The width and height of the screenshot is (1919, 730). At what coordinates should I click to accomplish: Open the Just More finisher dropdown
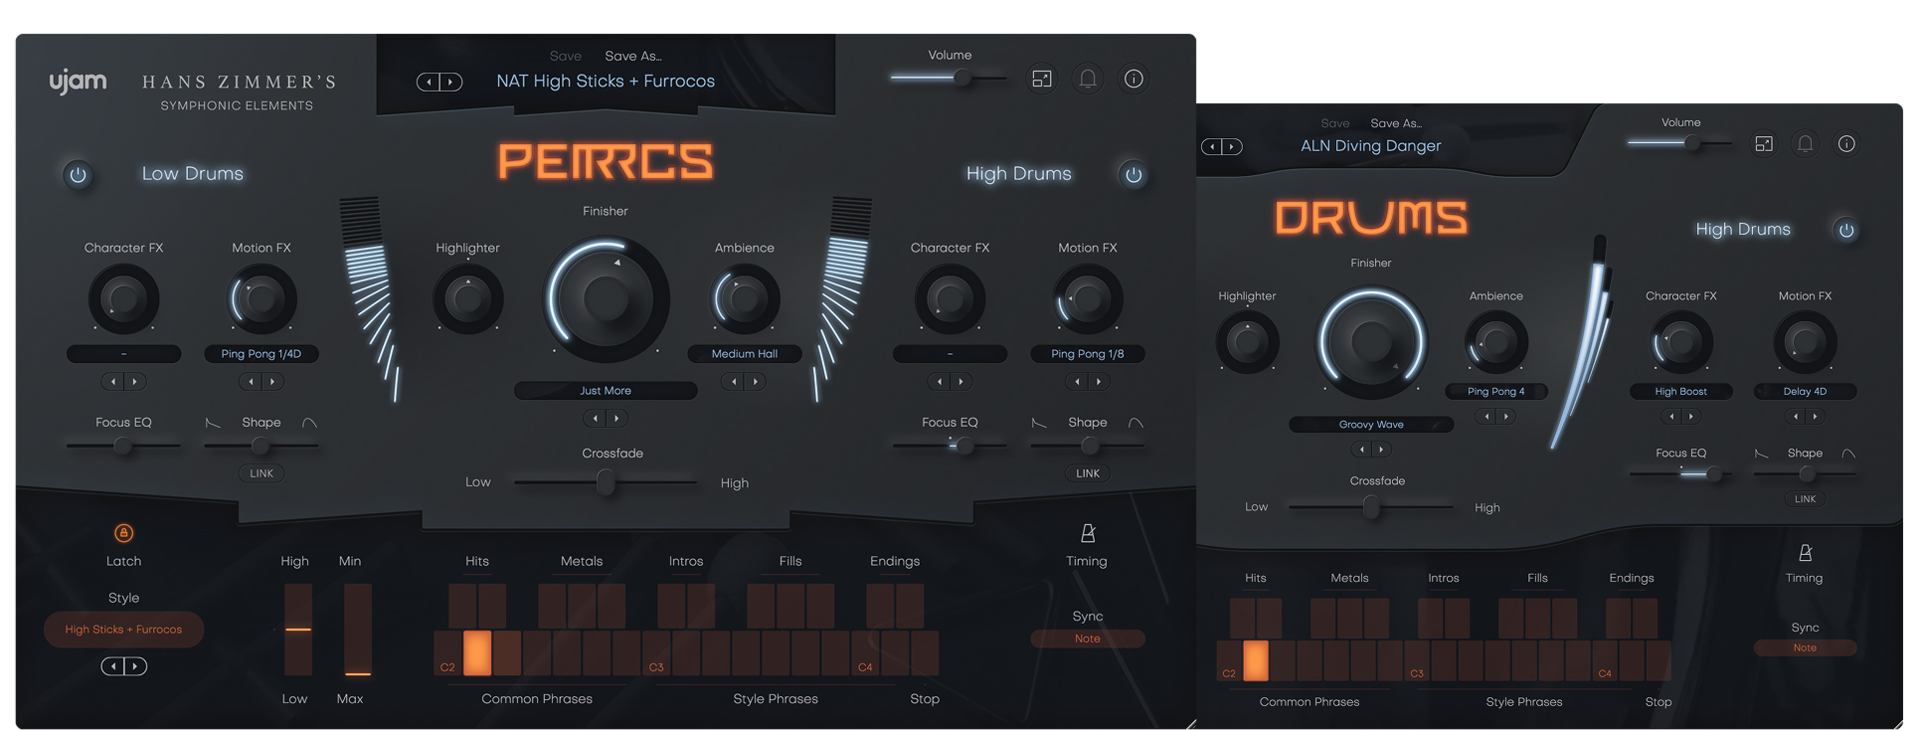[x=606, y=391]
